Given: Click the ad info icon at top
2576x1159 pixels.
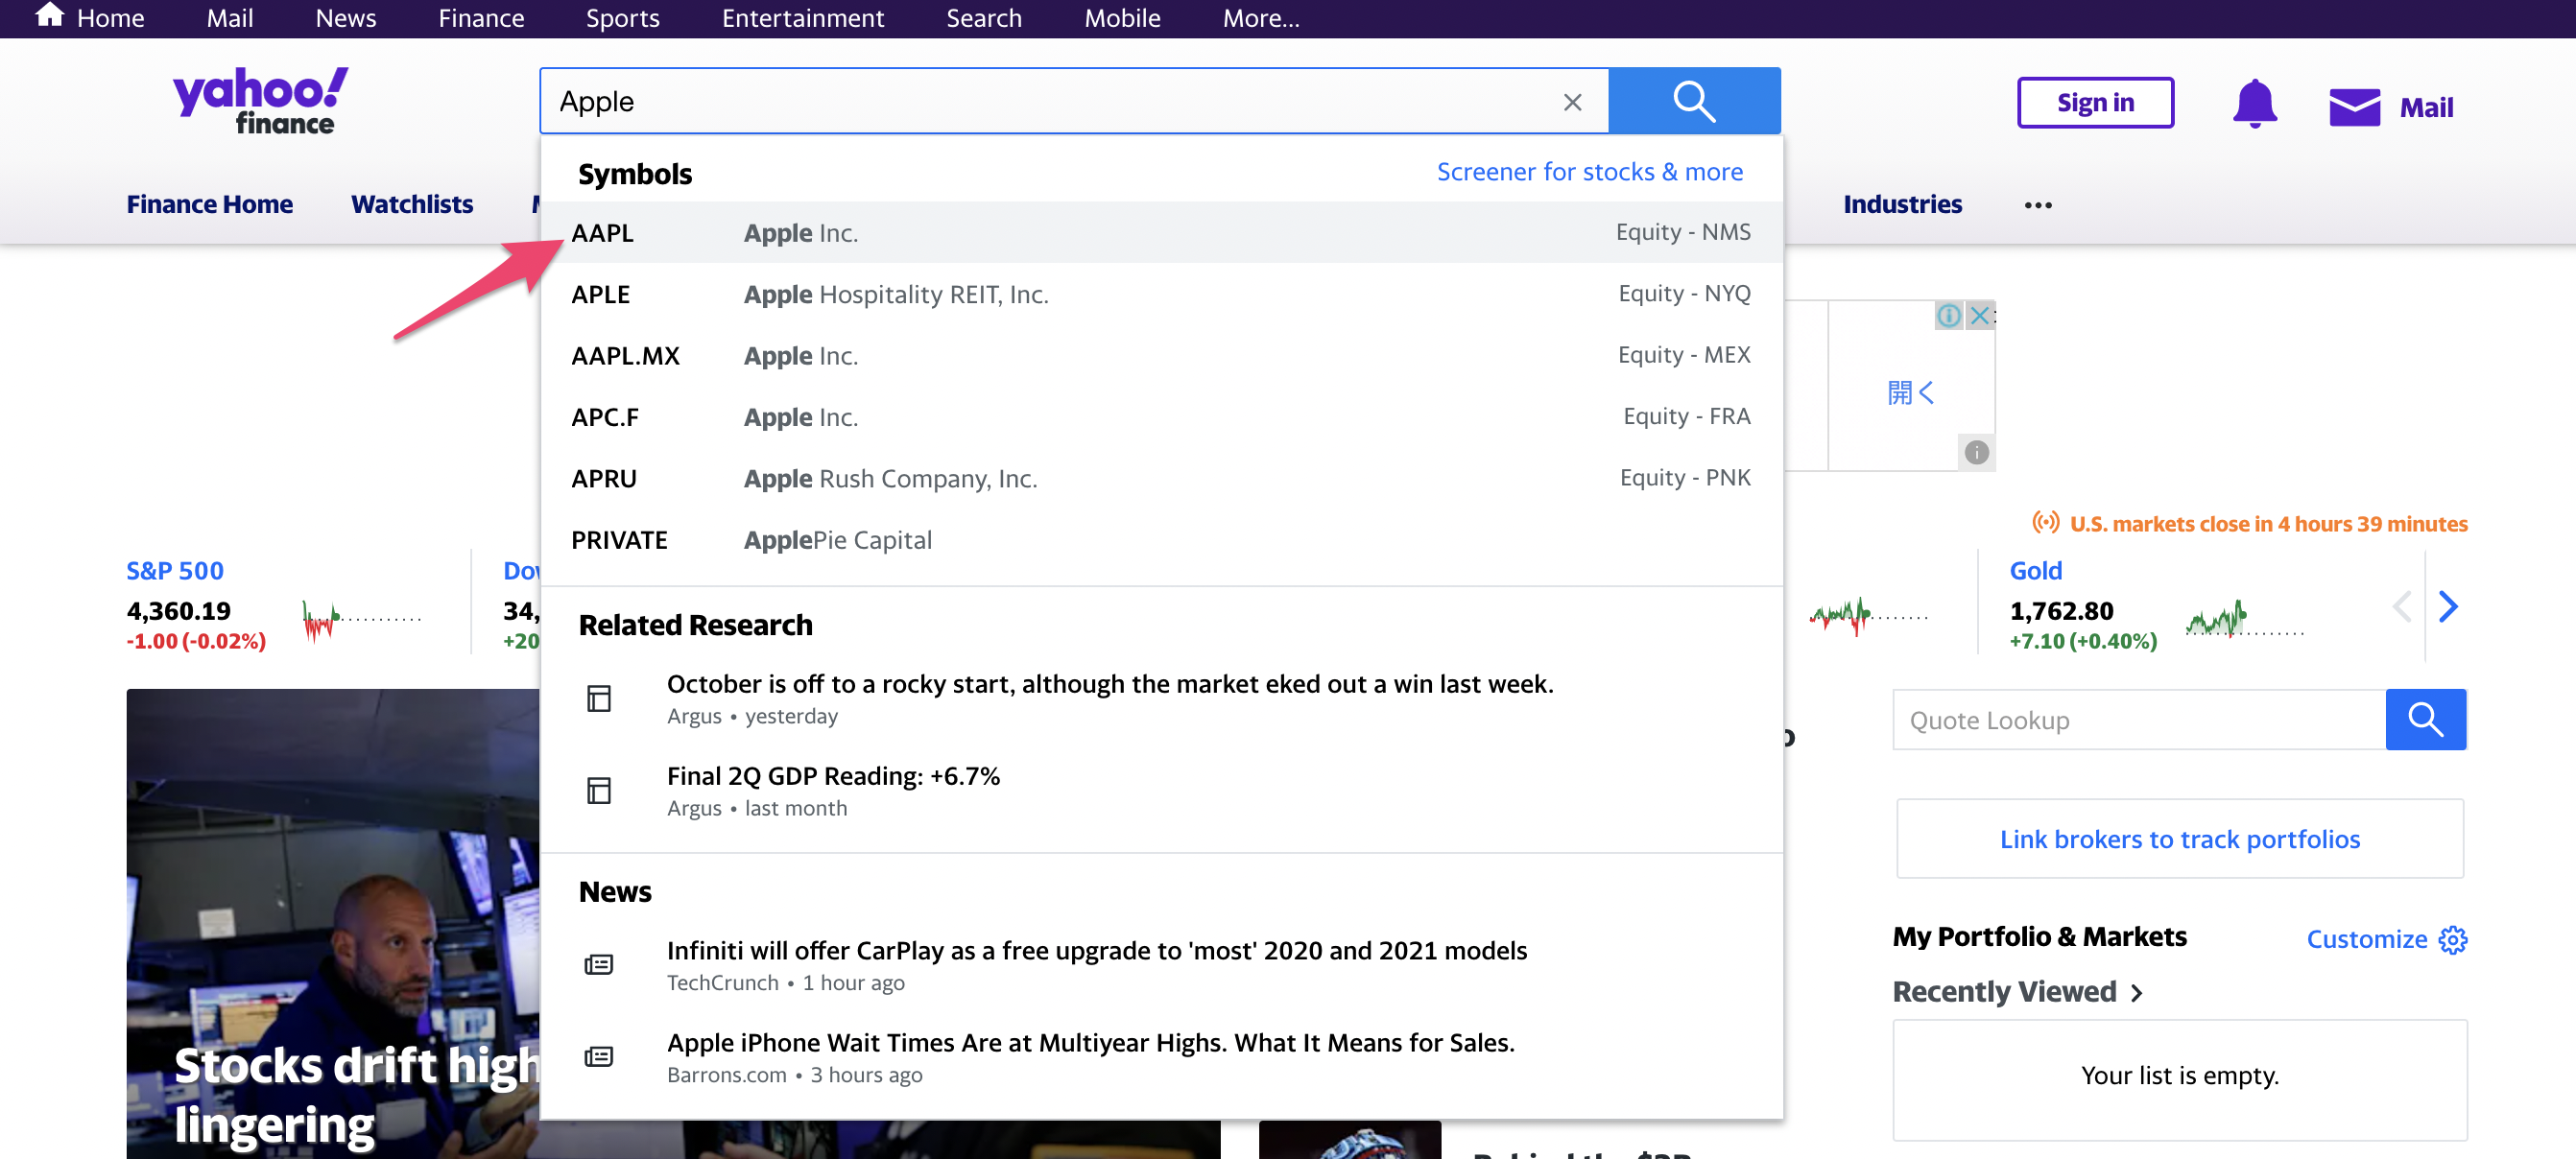Looking at the screenshot, I should (x=1948, y=316).
